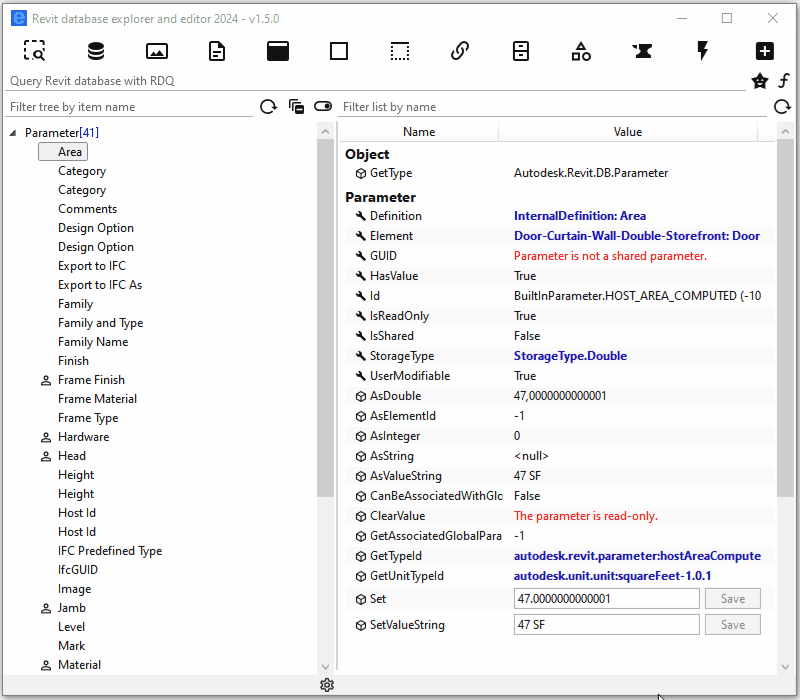Click Query Revit database with RDQ field
The height and width of the screenshot is (700, 800).
[375, 81]
